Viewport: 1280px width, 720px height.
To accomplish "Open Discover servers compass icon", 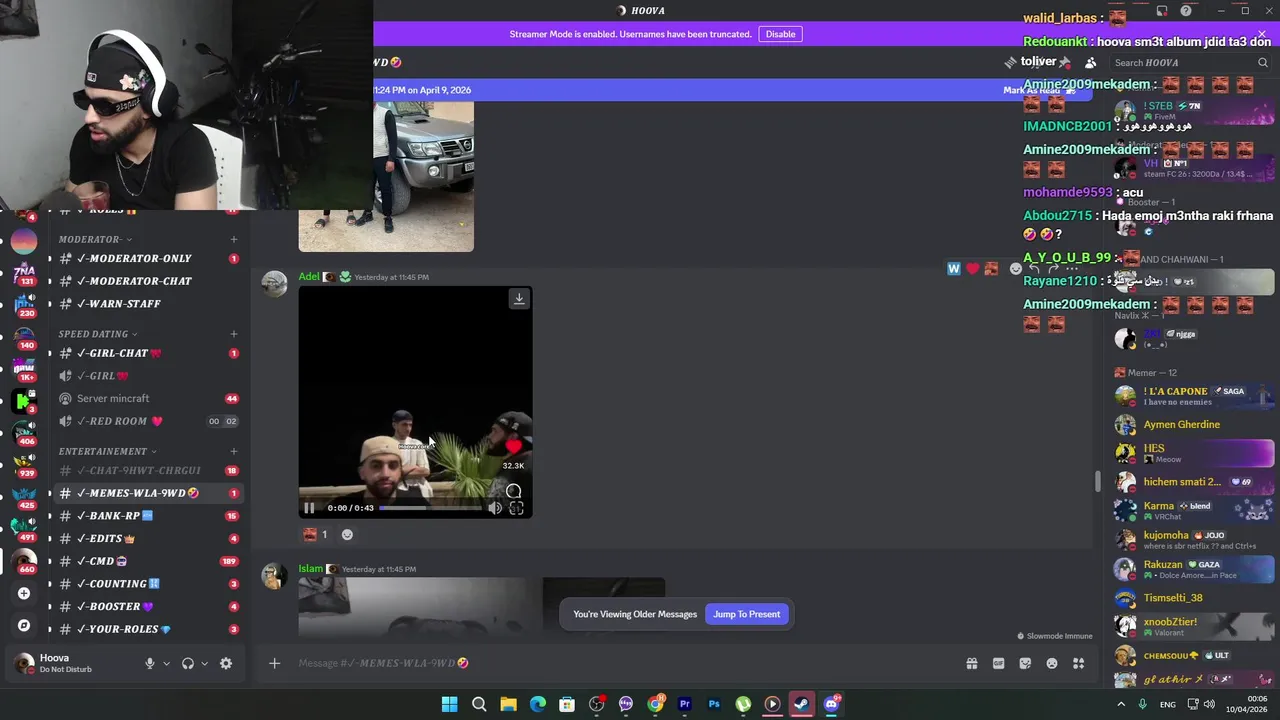I will (x=24, y=625).
